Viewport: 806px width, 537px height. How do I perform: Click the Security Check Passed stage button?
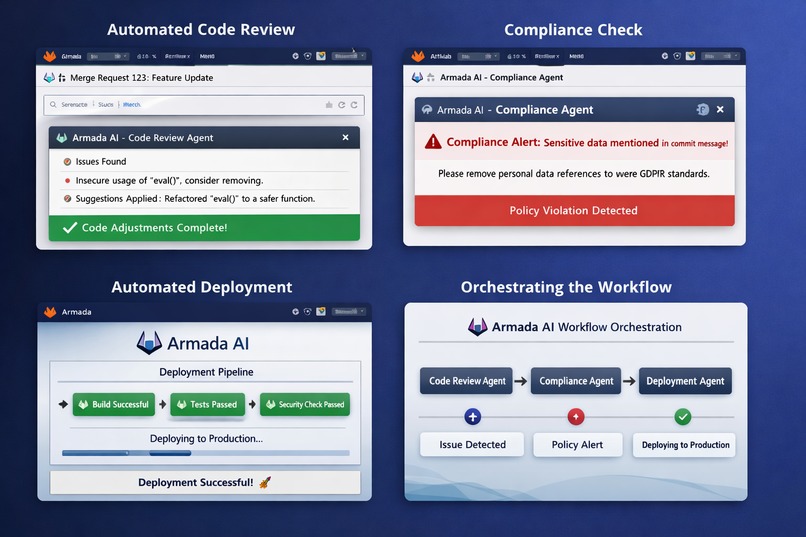point(305,404)
